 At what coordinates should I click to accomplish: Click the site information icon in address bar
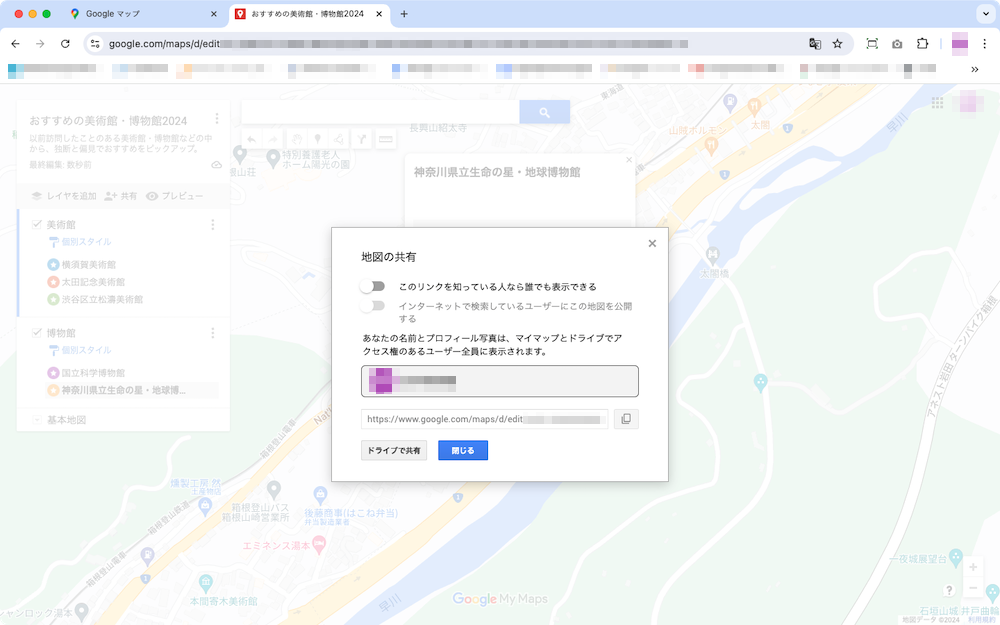[x=95, y=43]
